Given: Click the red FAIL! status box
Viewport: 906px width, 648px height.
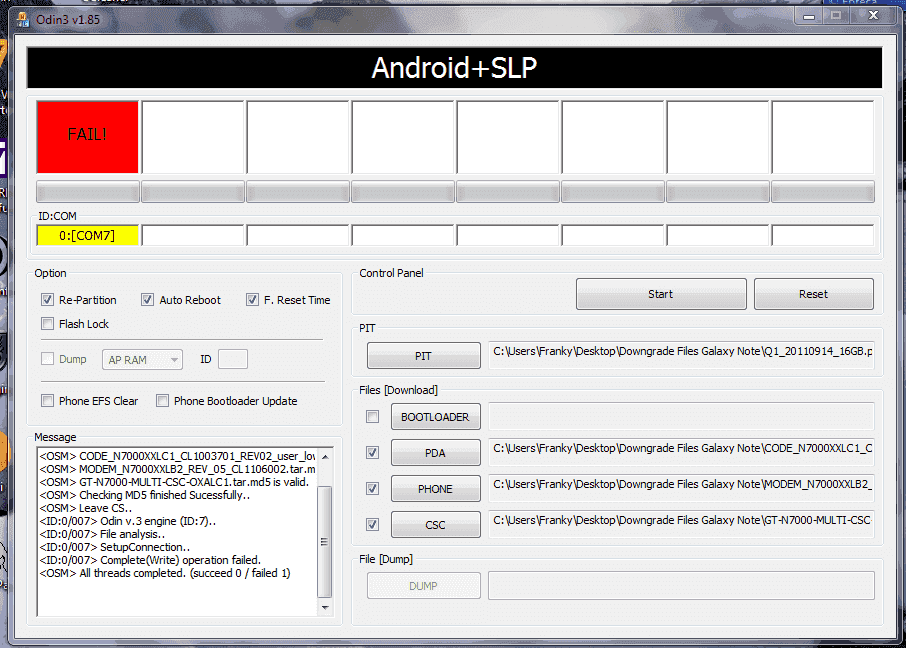Looking at the screenshot, I should point(87,136).
